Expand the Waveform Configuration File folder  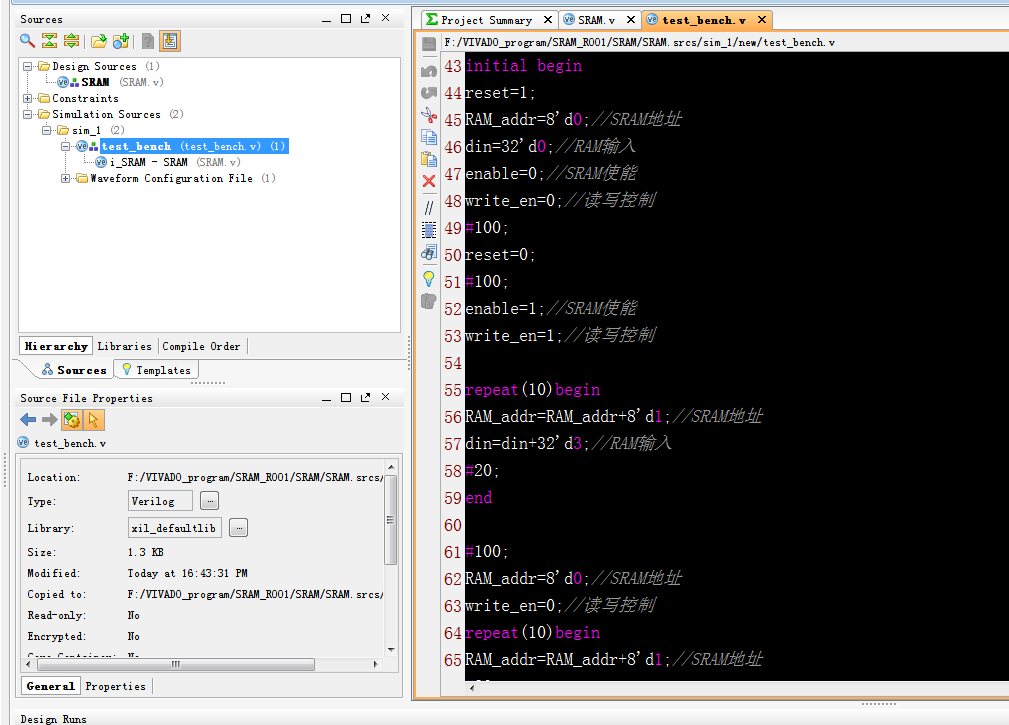tap(66, 178)
